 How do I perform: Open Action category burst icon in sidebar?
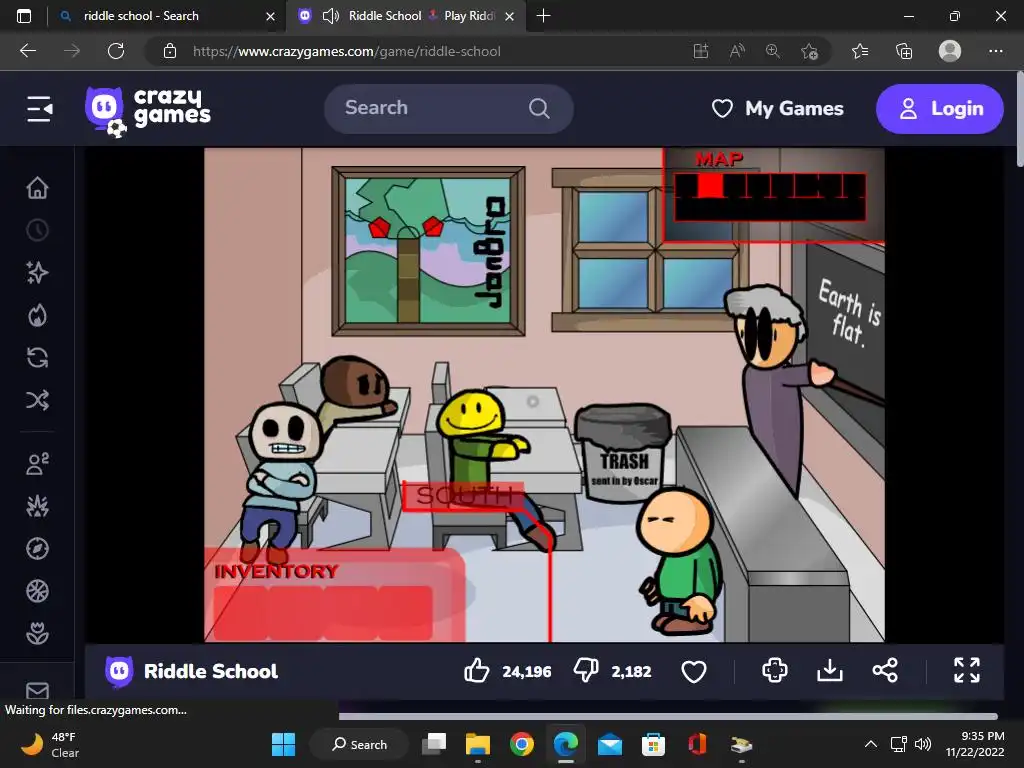coord(37,506)
